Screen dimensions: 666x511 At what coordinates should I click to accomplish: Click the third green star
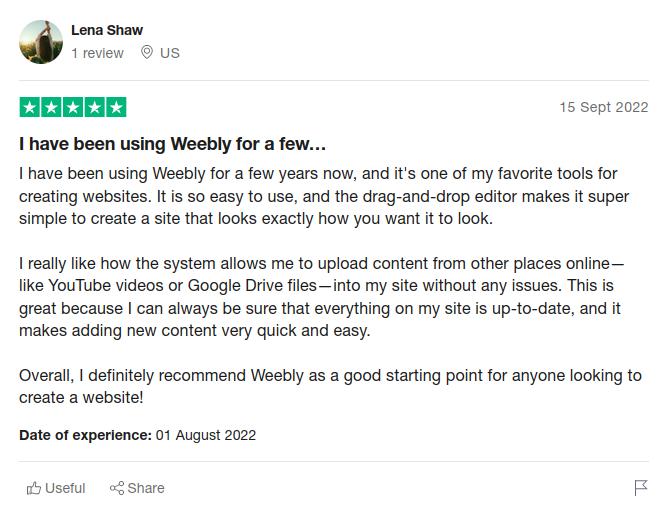tap(73, 107)
